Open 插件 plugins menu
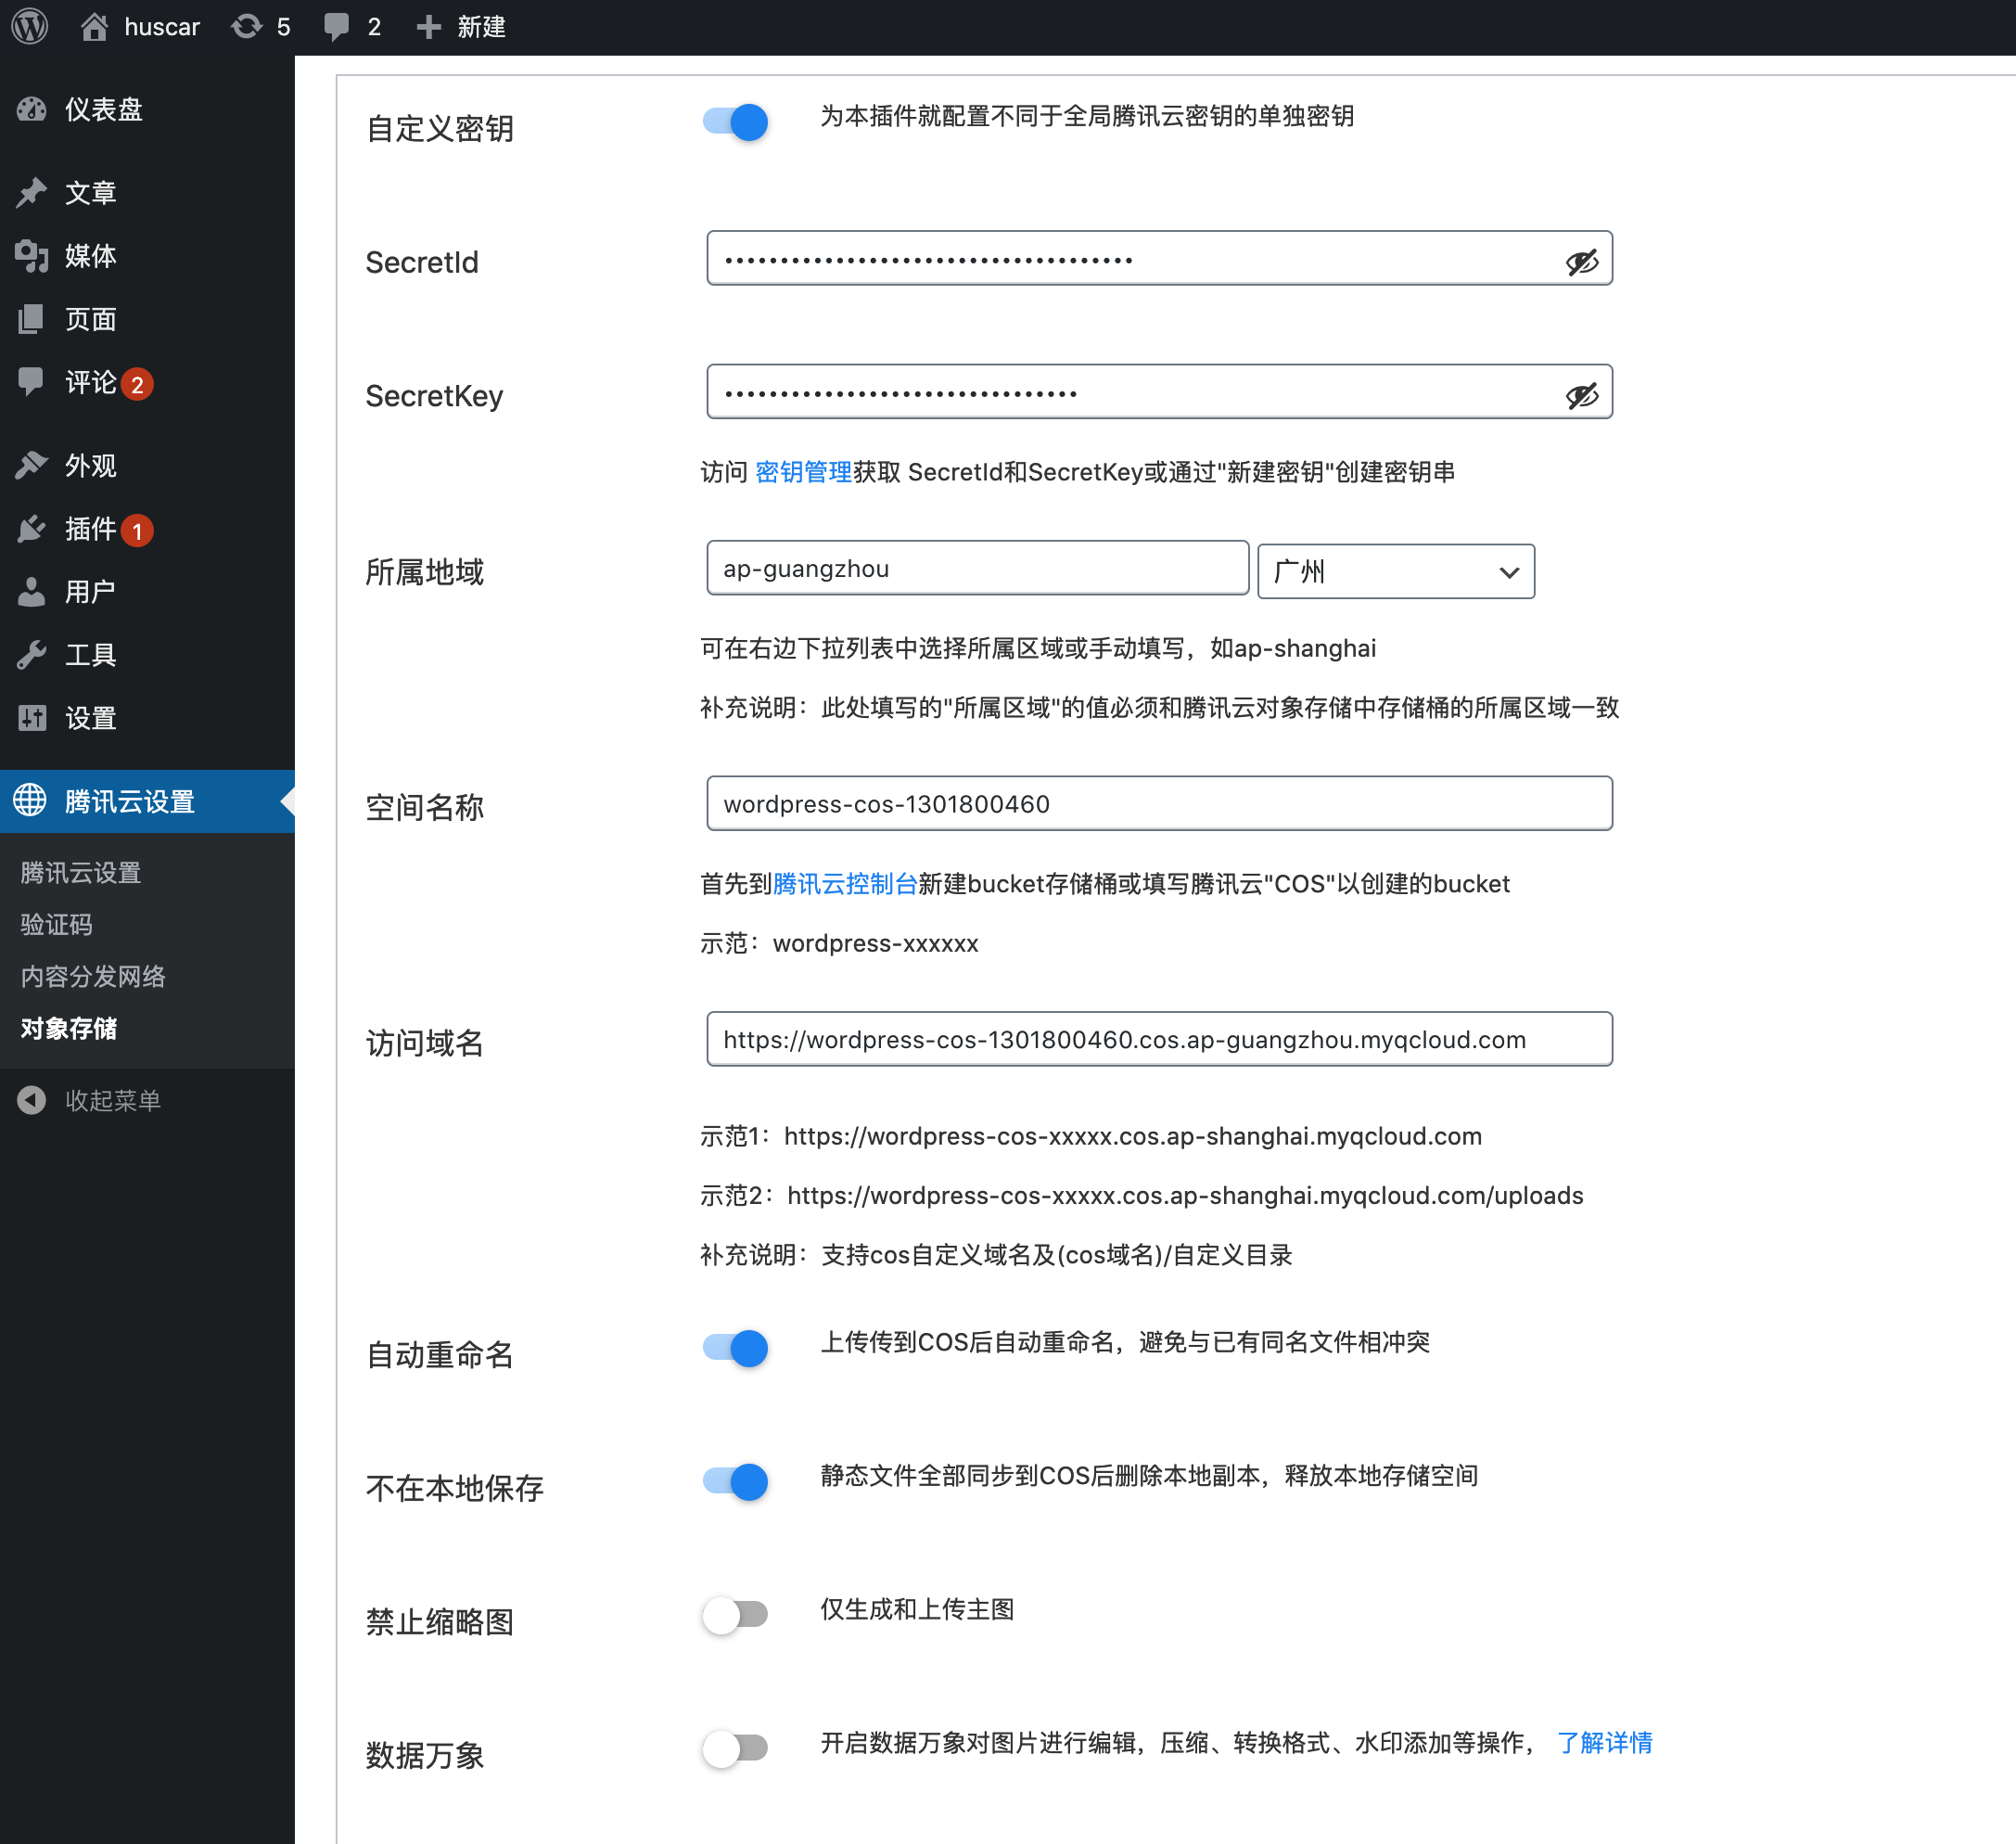 point(147,529)
